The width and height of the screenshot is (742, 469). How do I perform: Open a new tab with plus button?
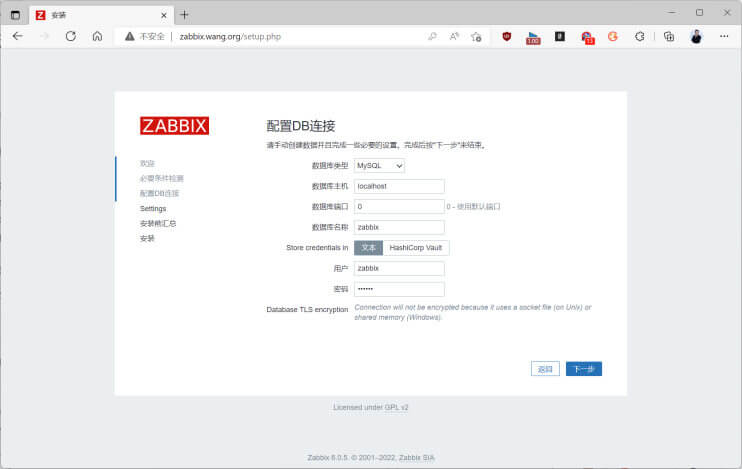(184, 15)
